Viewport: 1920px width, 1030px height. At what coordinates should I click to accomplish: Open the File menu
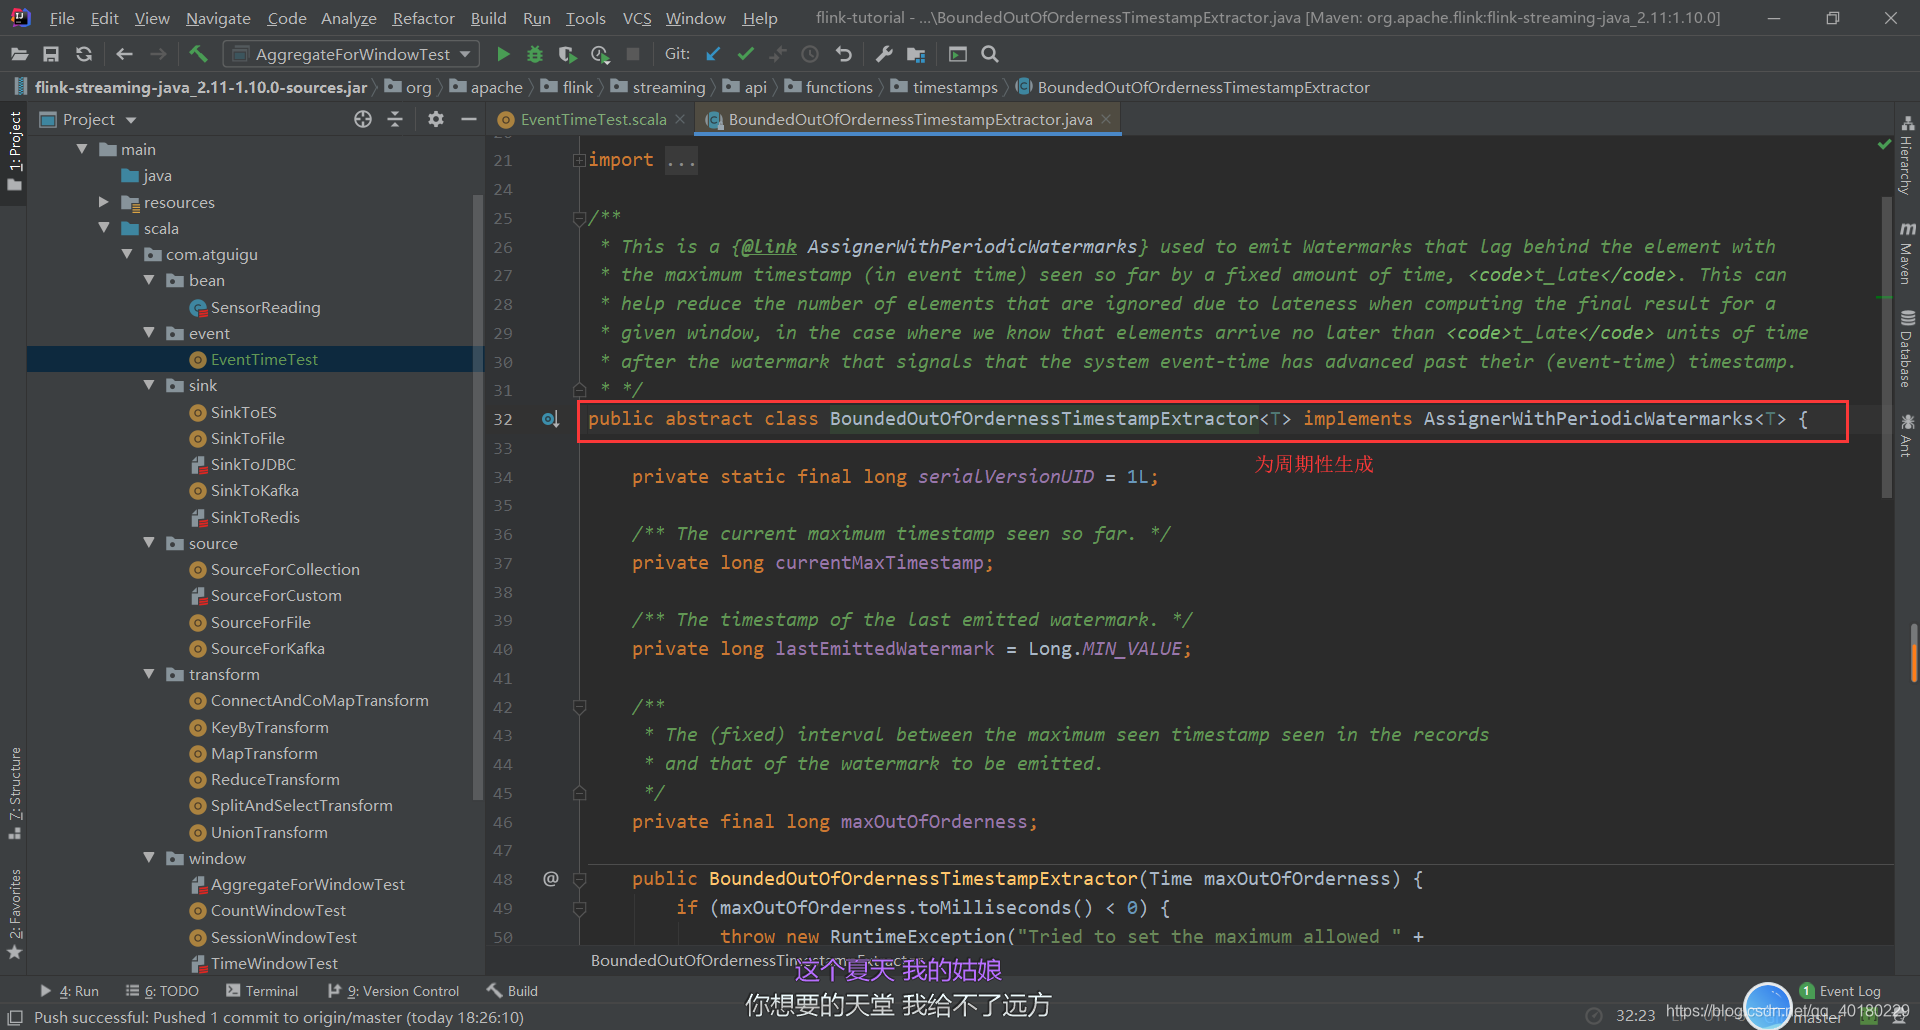pyautogui.click(x=62, y=18)
